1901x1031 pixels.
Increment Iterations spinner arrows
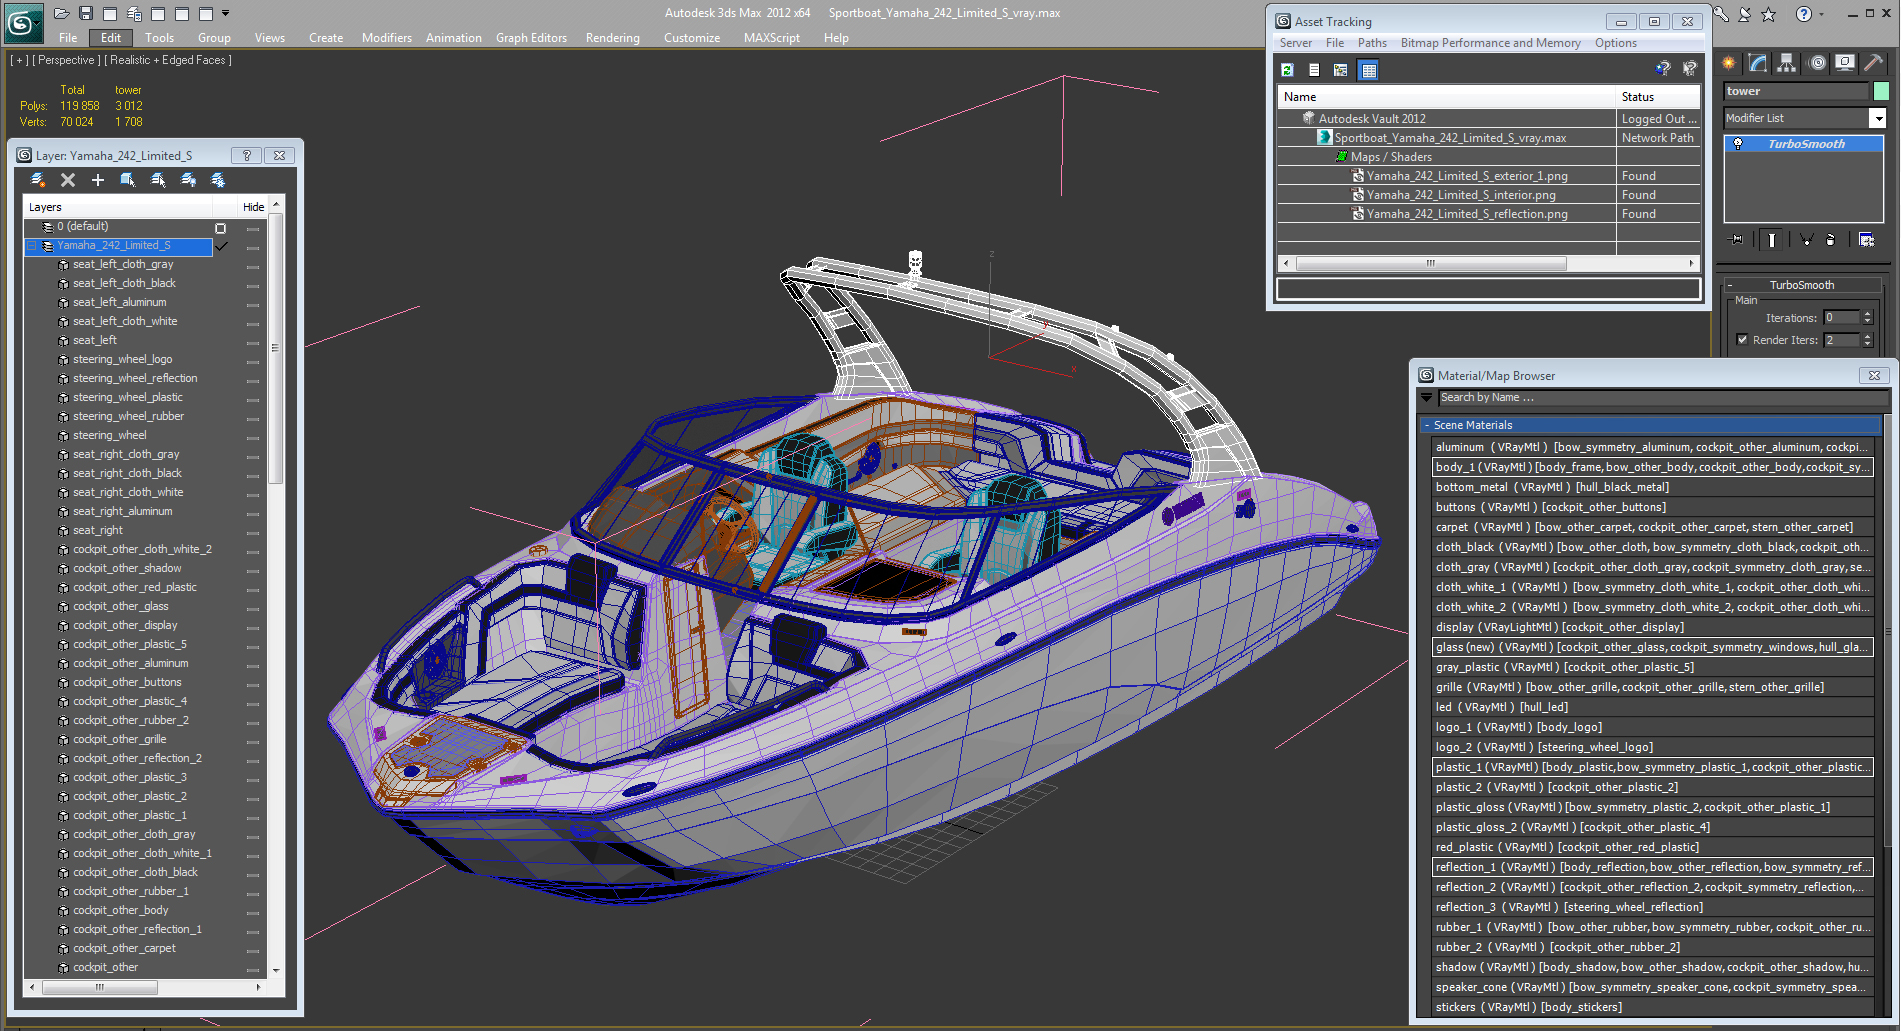pos(1867,318)
